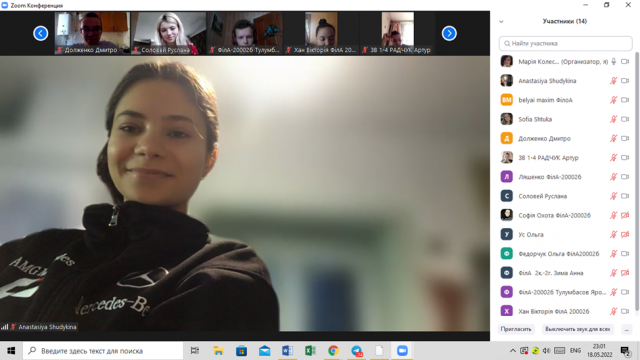Unmute 3В 1-4 РАДЧУК Артур microphone
The height and width of the screenshot is (360, 640).
tap(613, 158)
